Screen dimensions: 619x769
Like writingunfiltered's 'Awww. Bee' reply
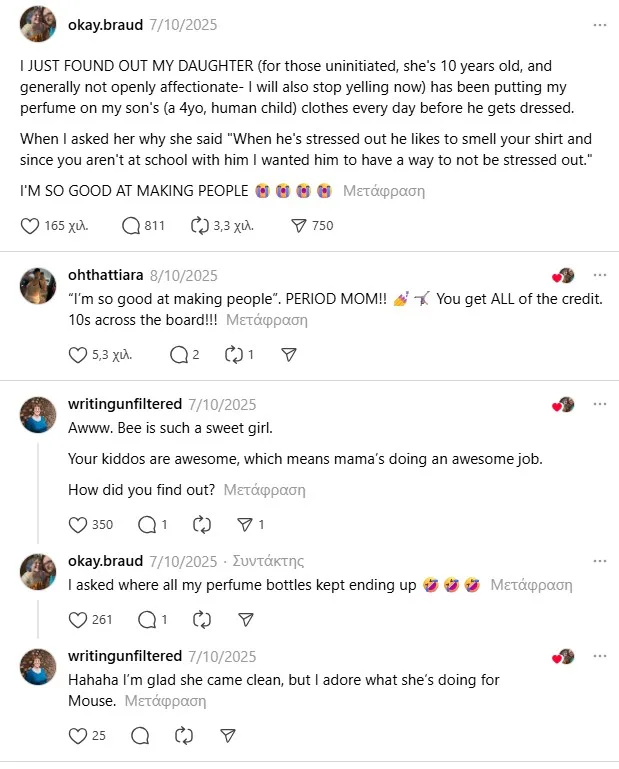click(x=78, y=524)
